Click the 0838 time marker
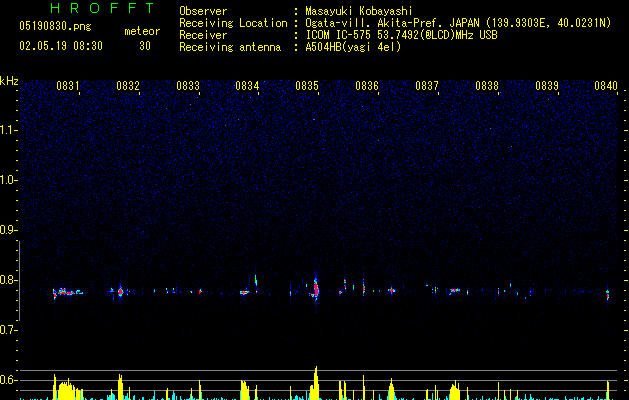The image size is (629, 400). click(x=487, y=86)
